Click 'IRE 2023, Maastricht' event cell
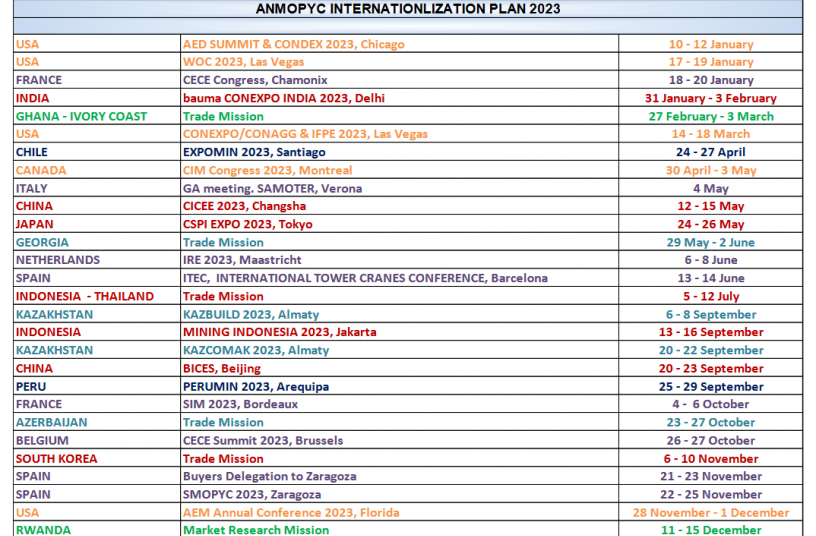 (x=400, y=260)
